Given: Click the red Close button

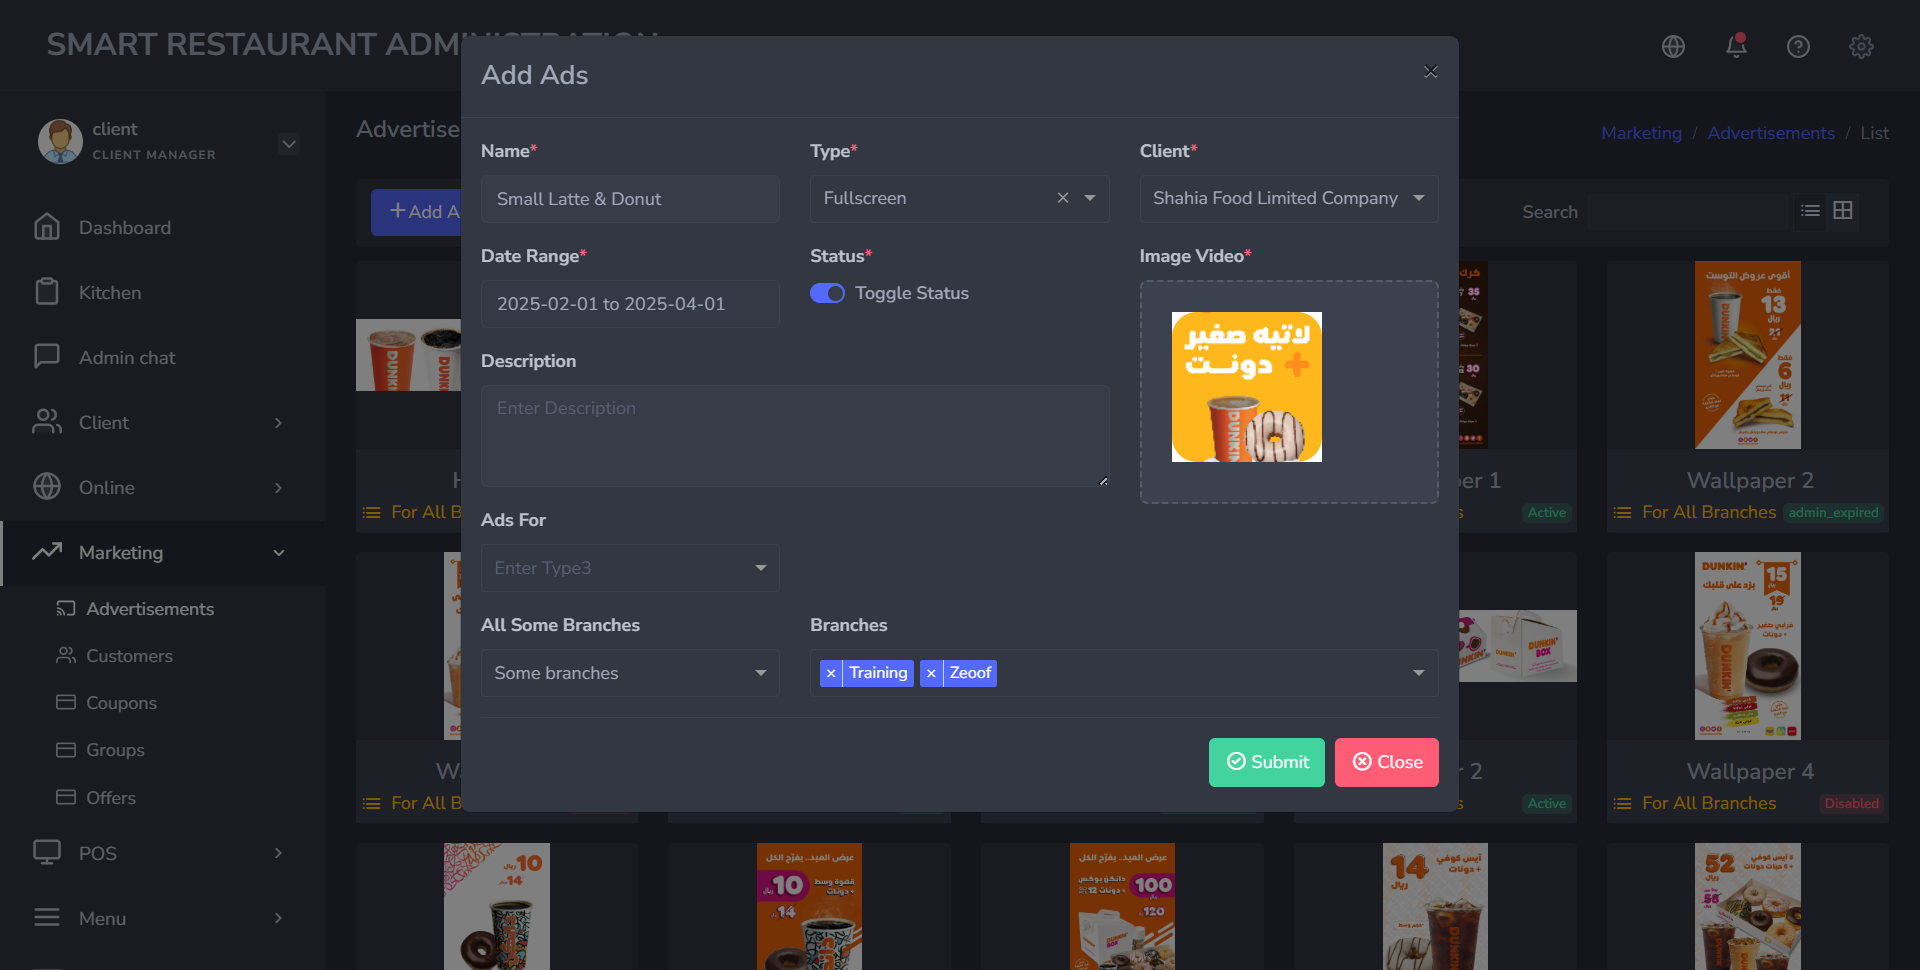Looking at the screenshot, I should pyautogui.click(x=1386, y=762).
